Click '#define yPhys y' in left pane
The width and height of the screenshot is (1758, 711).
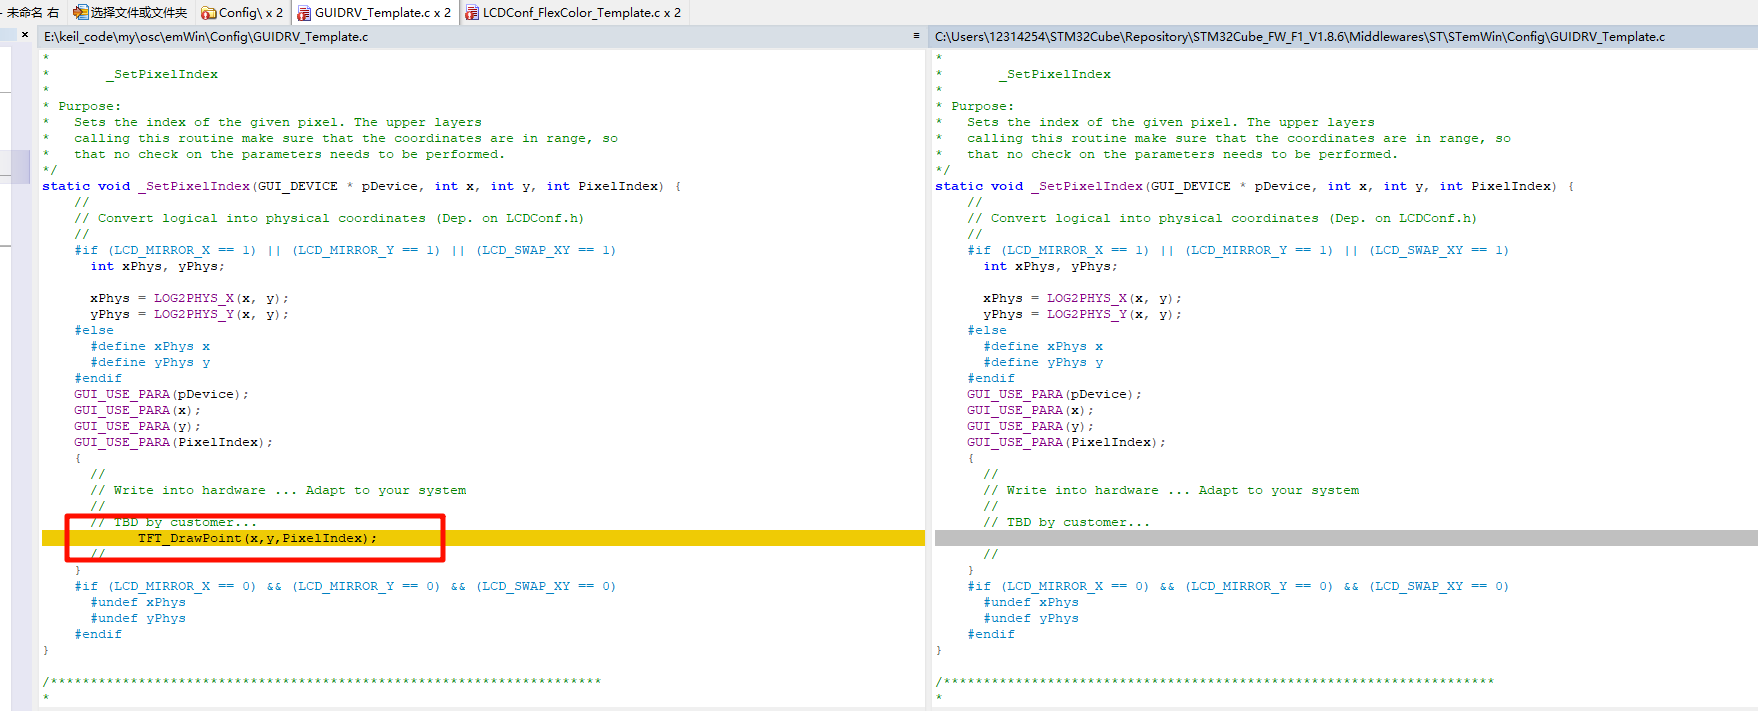click(150, 362)
